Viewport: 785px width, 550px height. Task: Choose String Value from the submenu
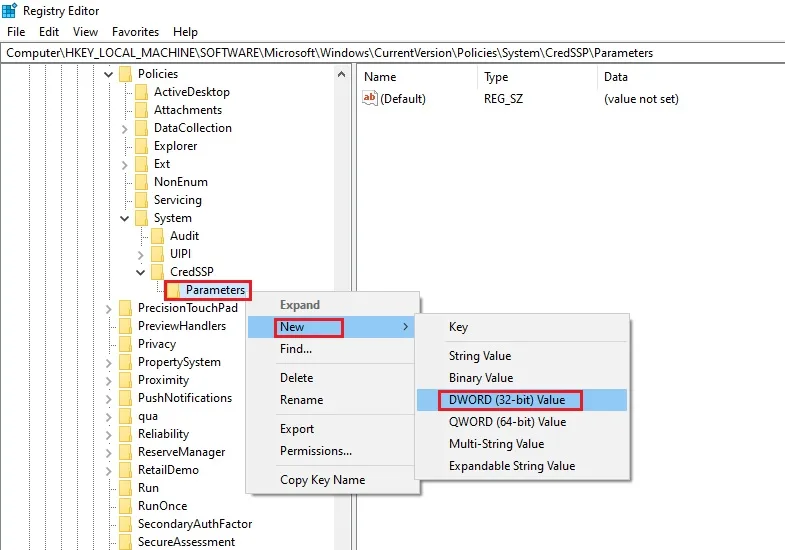pyautogui.click(x=522, y=356)
